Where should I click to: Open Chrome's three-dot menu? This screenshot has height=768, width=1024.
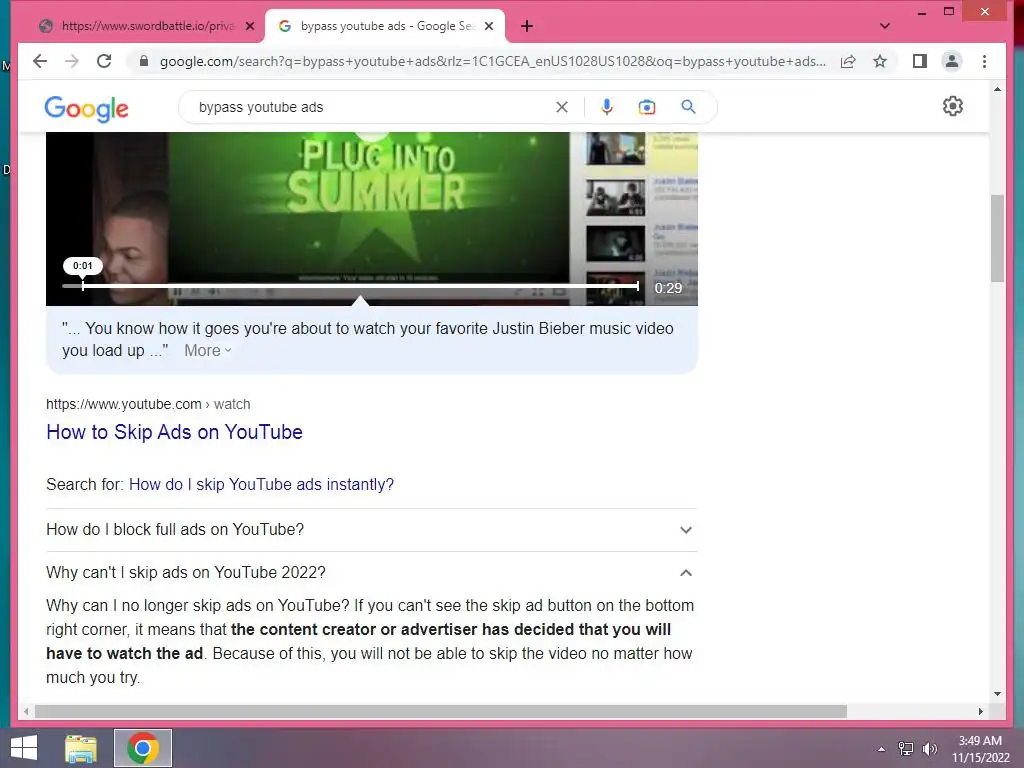click(984, 61)
